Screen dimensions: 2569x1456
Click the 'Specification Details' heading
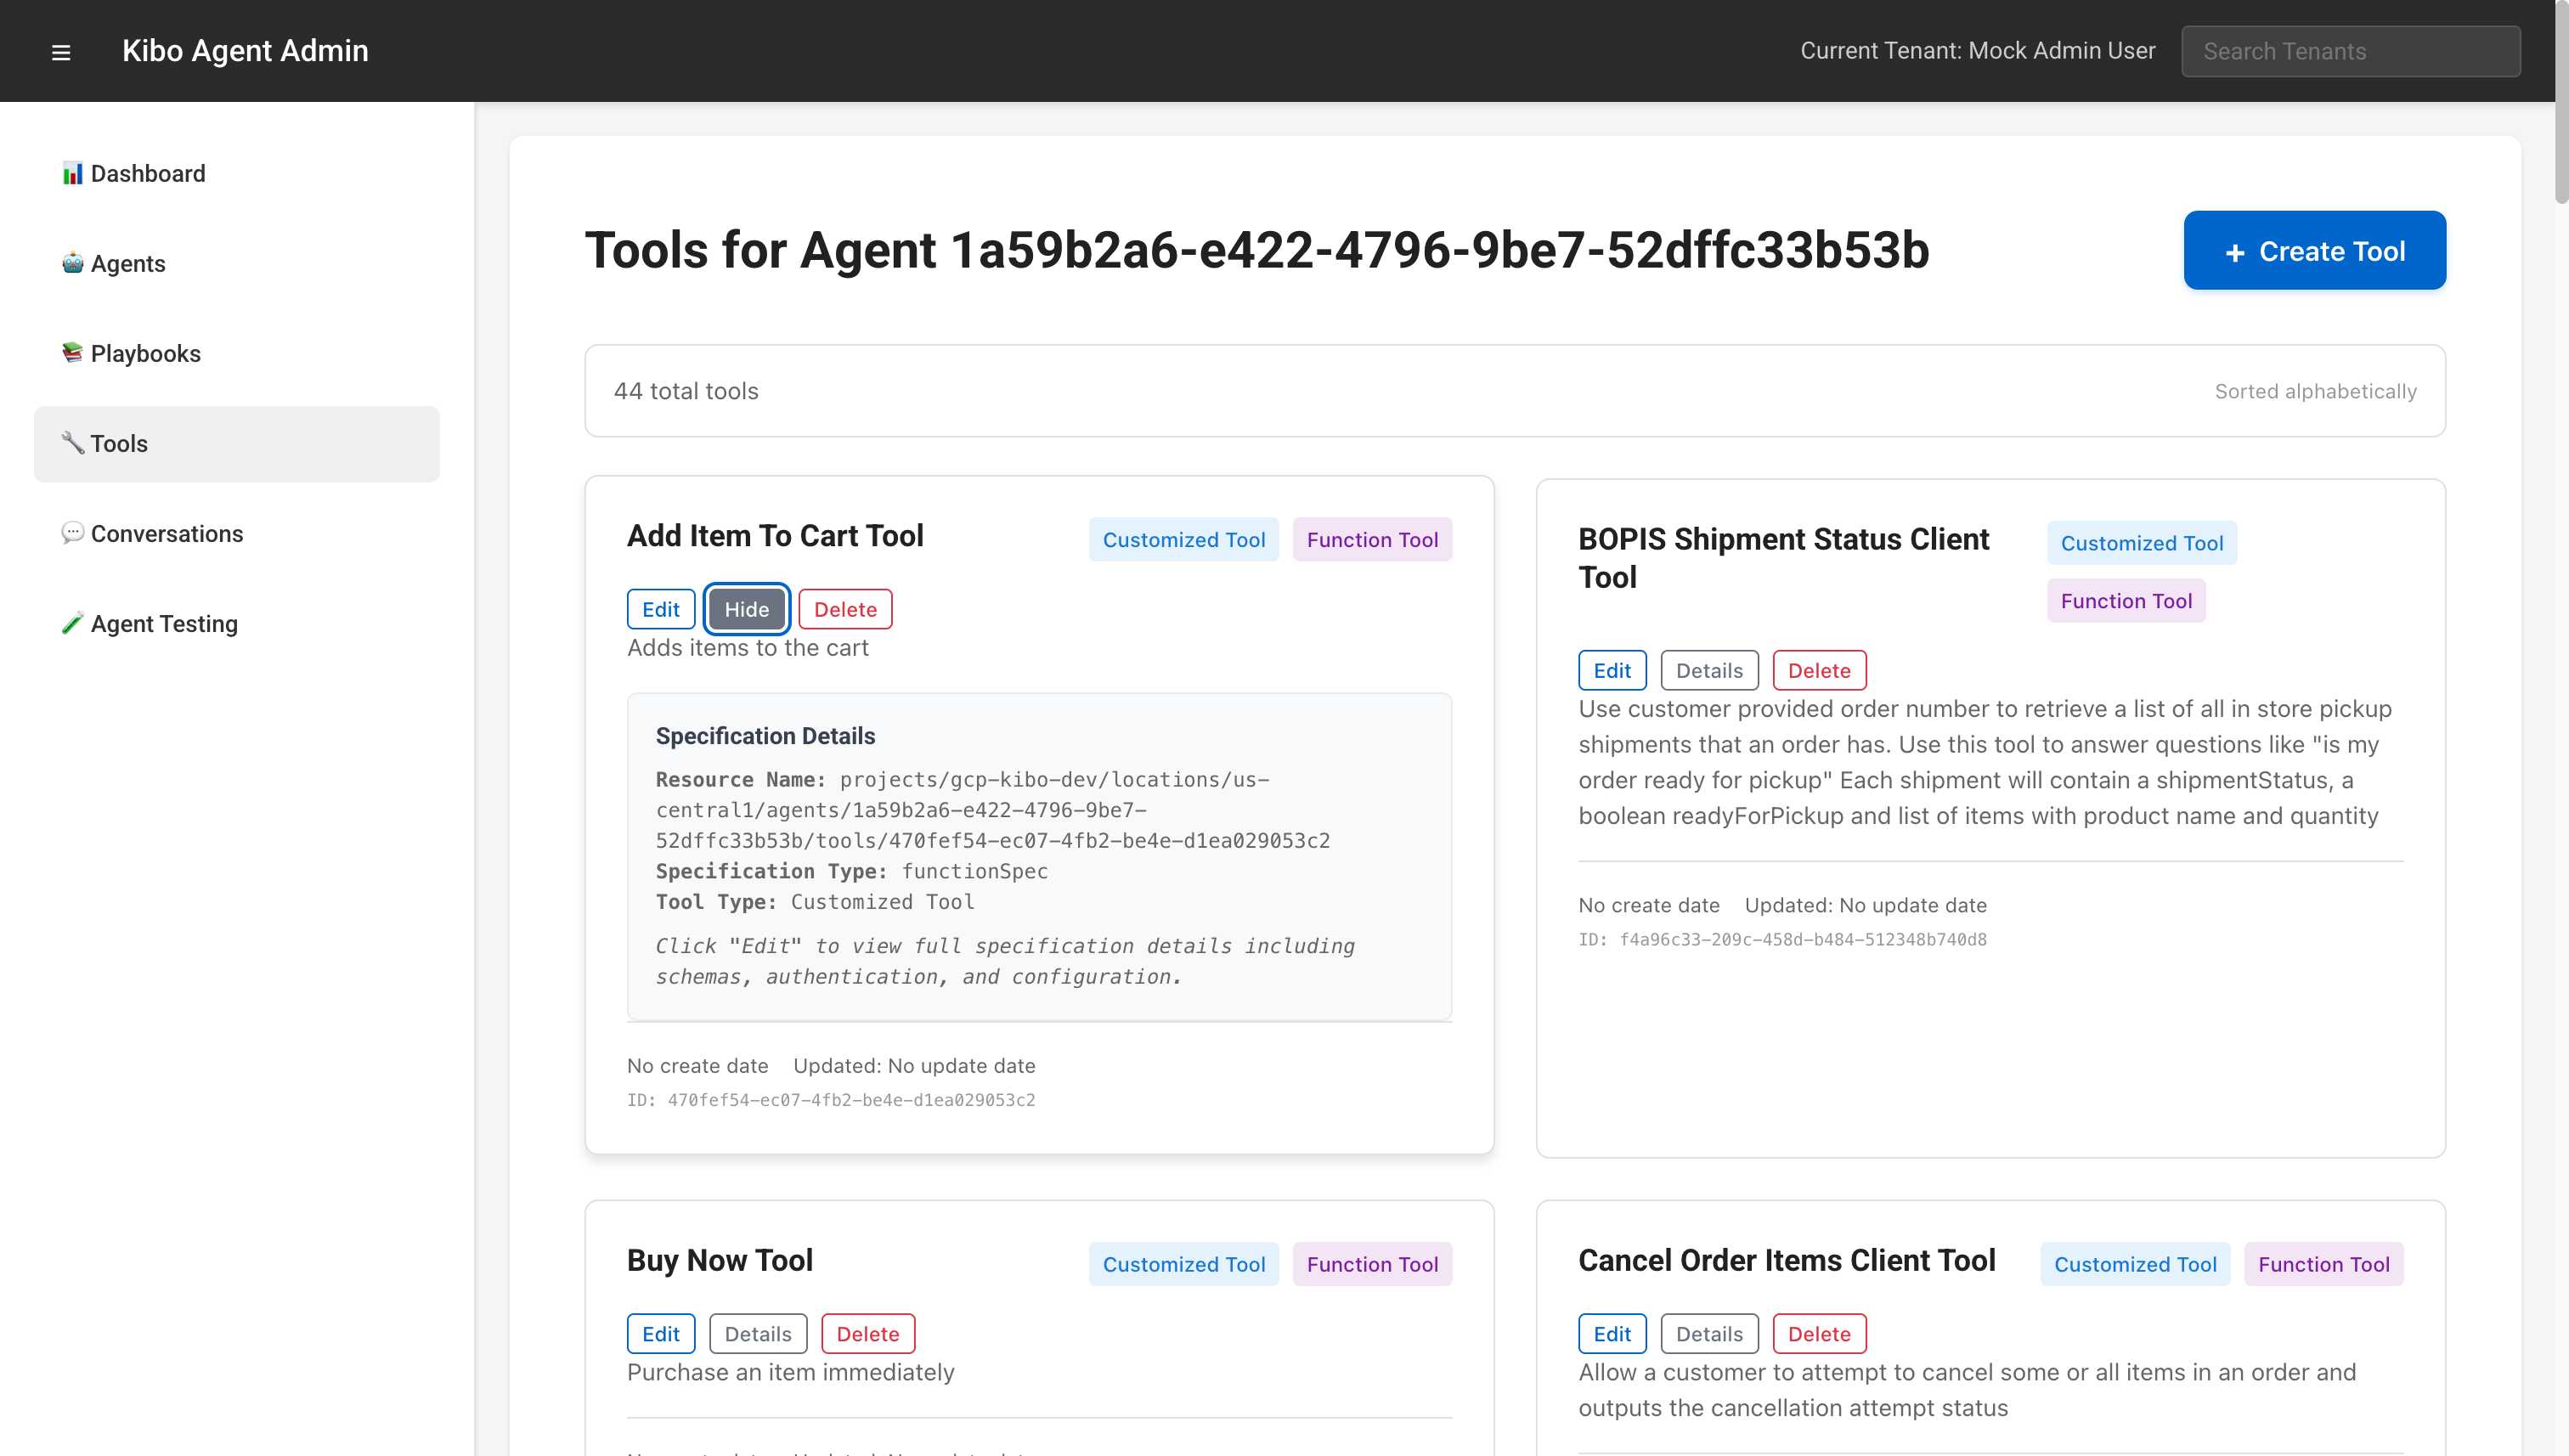click(765, 735)
